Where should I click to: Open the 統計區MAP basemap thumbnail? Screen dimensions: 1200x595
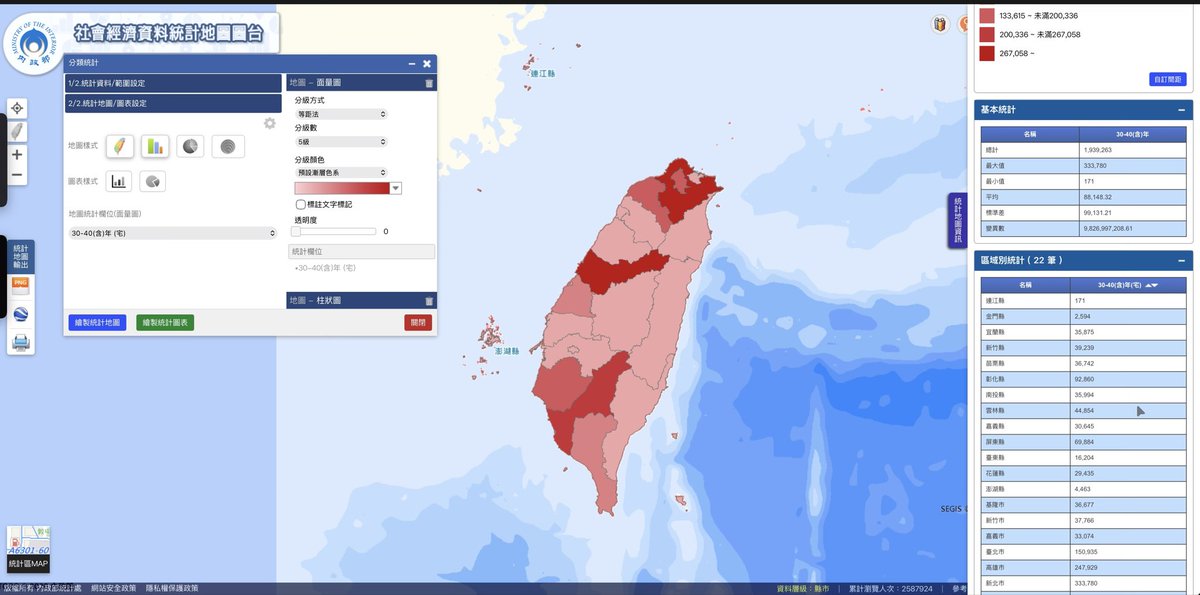point(28,549)
